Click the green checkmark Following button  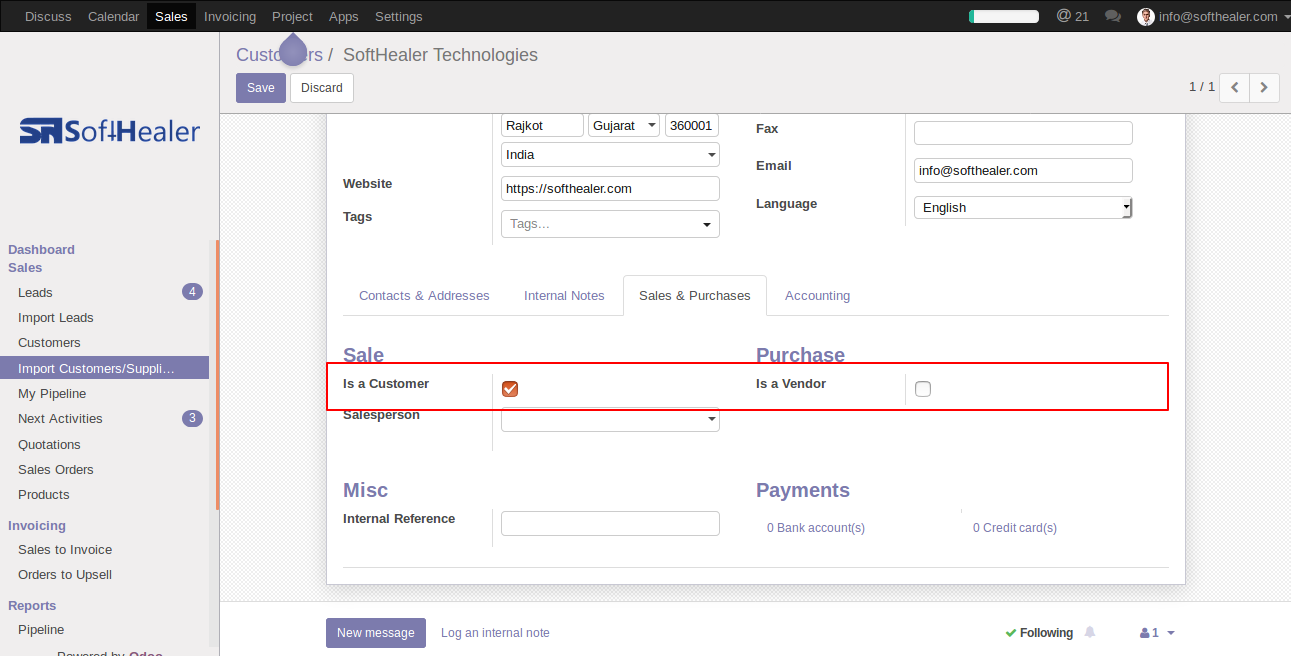pos(1039,633)
